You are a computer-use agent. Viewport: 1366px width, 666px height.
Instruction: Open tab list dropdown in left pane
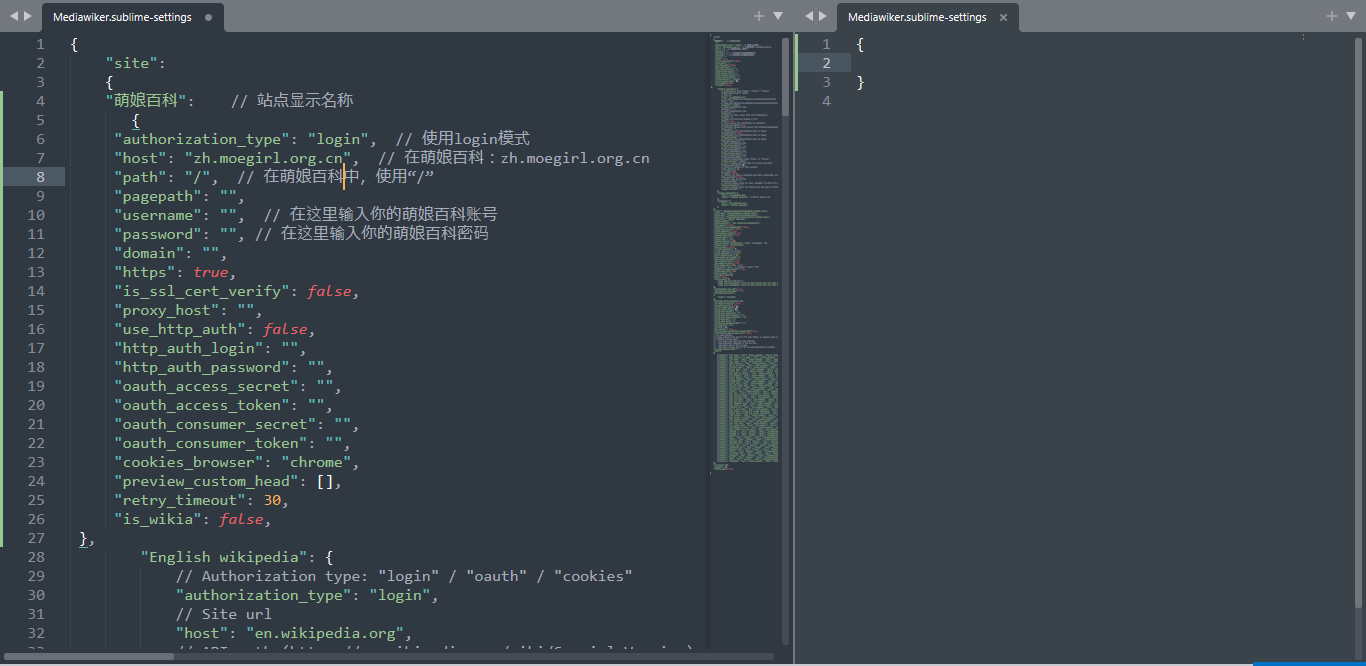click(778, 16)
